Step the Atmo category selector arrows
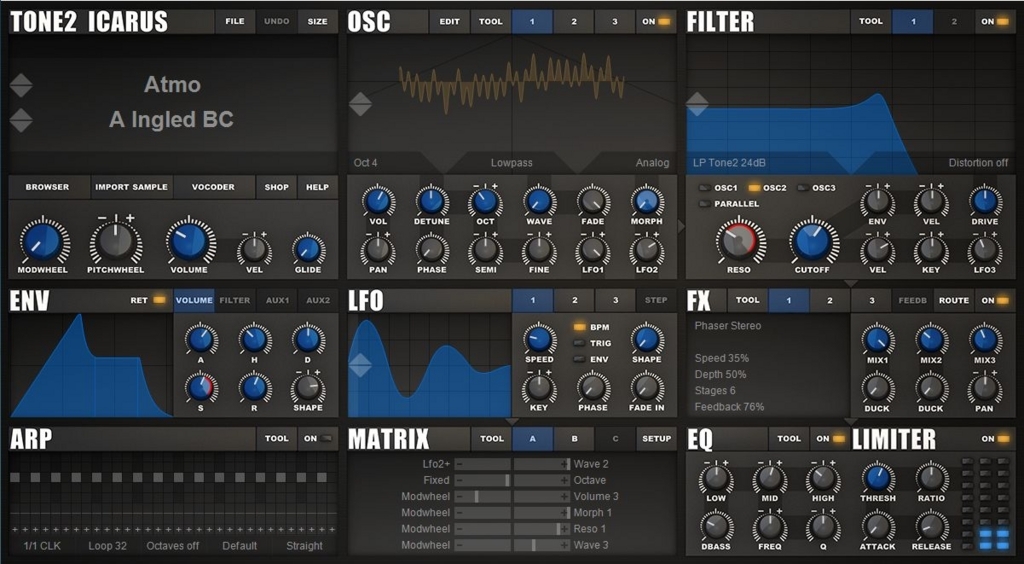The height and width of the screenshot is (564, 1024). 21,85
